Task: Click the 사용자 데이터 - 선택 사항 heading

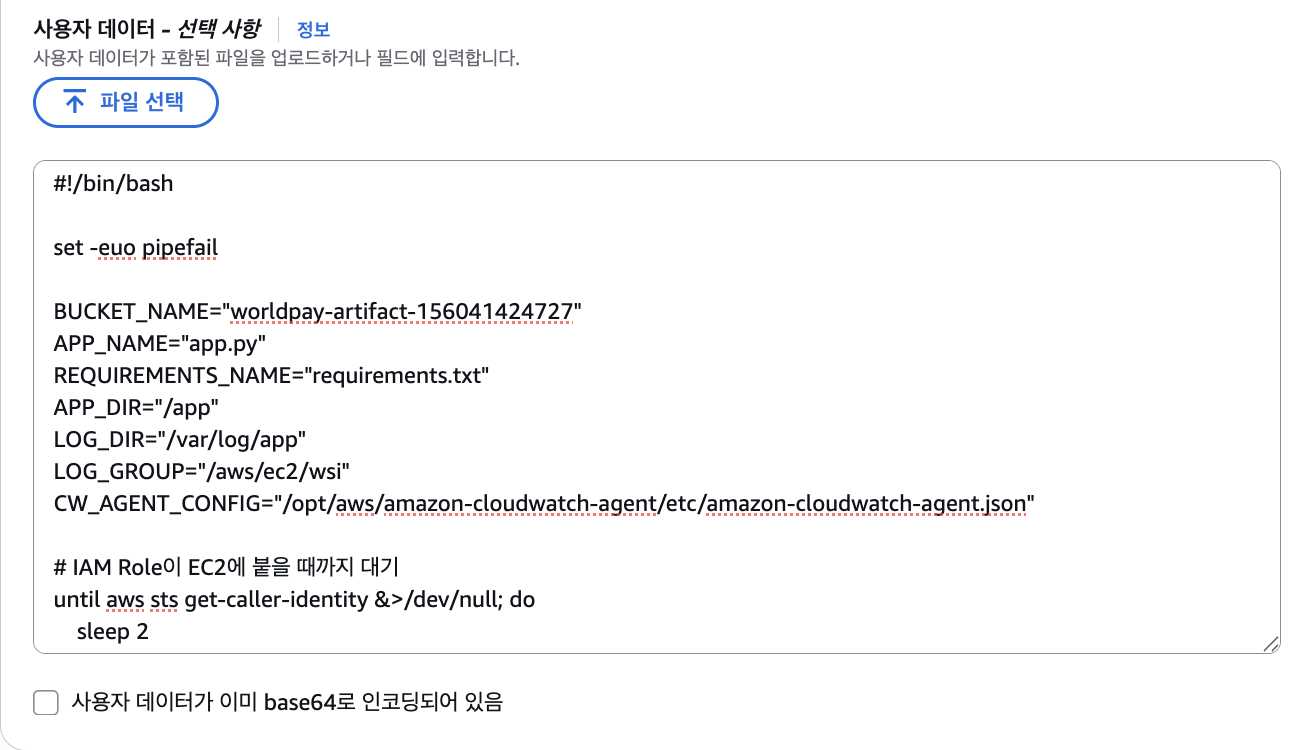Action: coord(146,28)
